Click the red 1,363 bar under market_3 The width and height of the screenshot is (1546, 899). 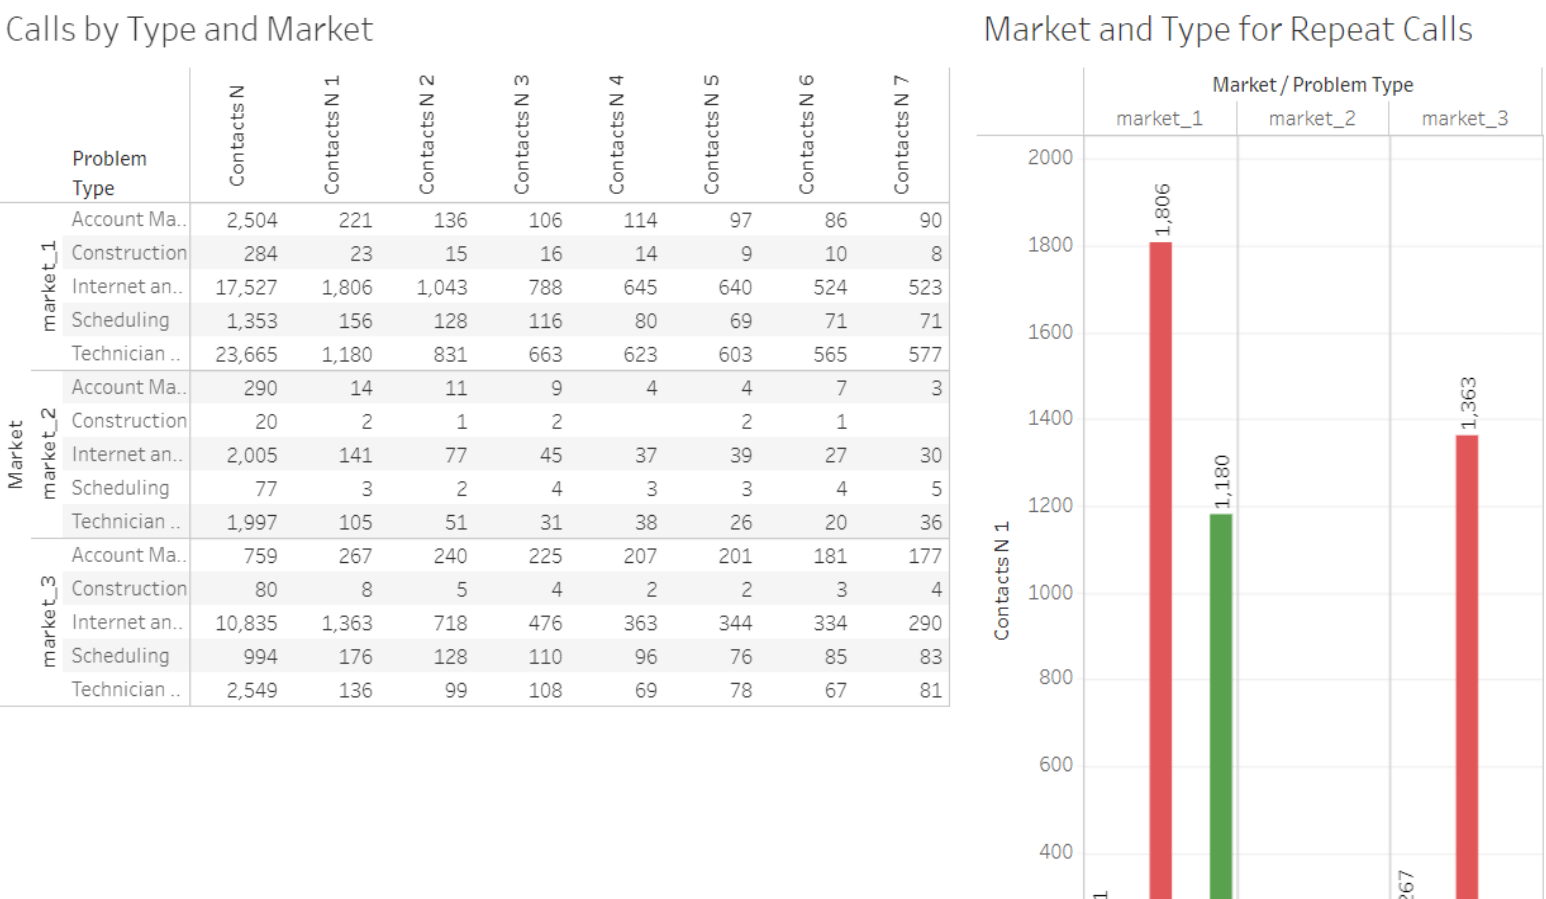(x=1466, y=667)
